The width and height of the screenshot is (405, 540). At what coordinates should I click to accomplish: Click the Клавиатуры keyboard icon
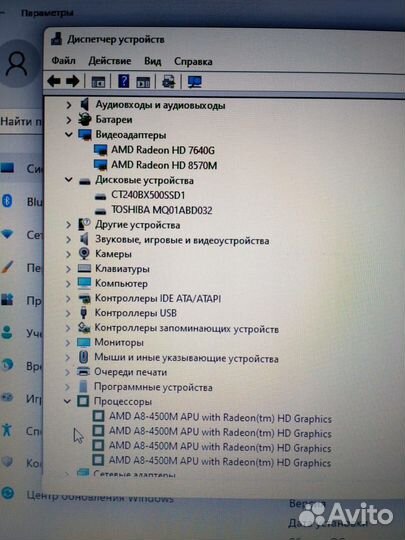click(84, 269)
